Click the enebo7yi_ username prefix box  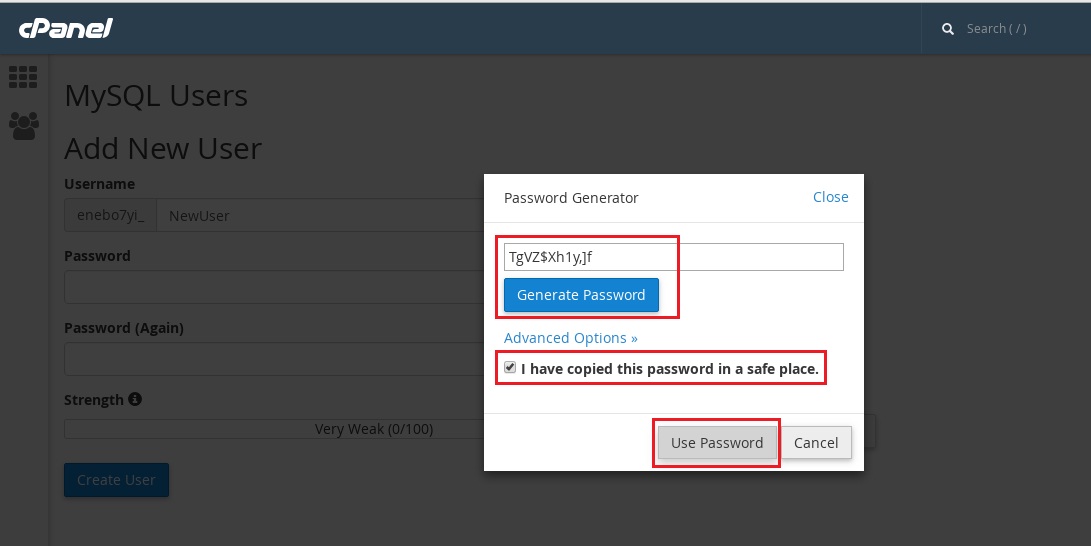click(x=111, y=215)
